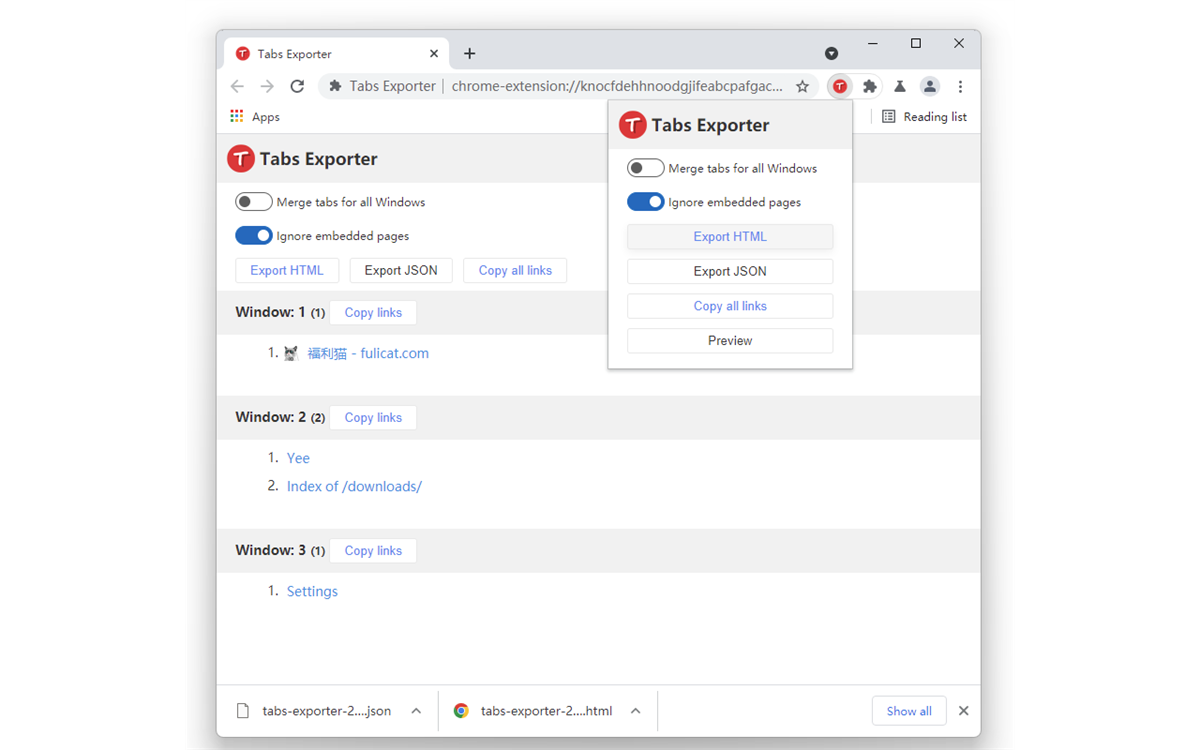Minimize the browser window
1200x750 pixels.
coord(873,44)
